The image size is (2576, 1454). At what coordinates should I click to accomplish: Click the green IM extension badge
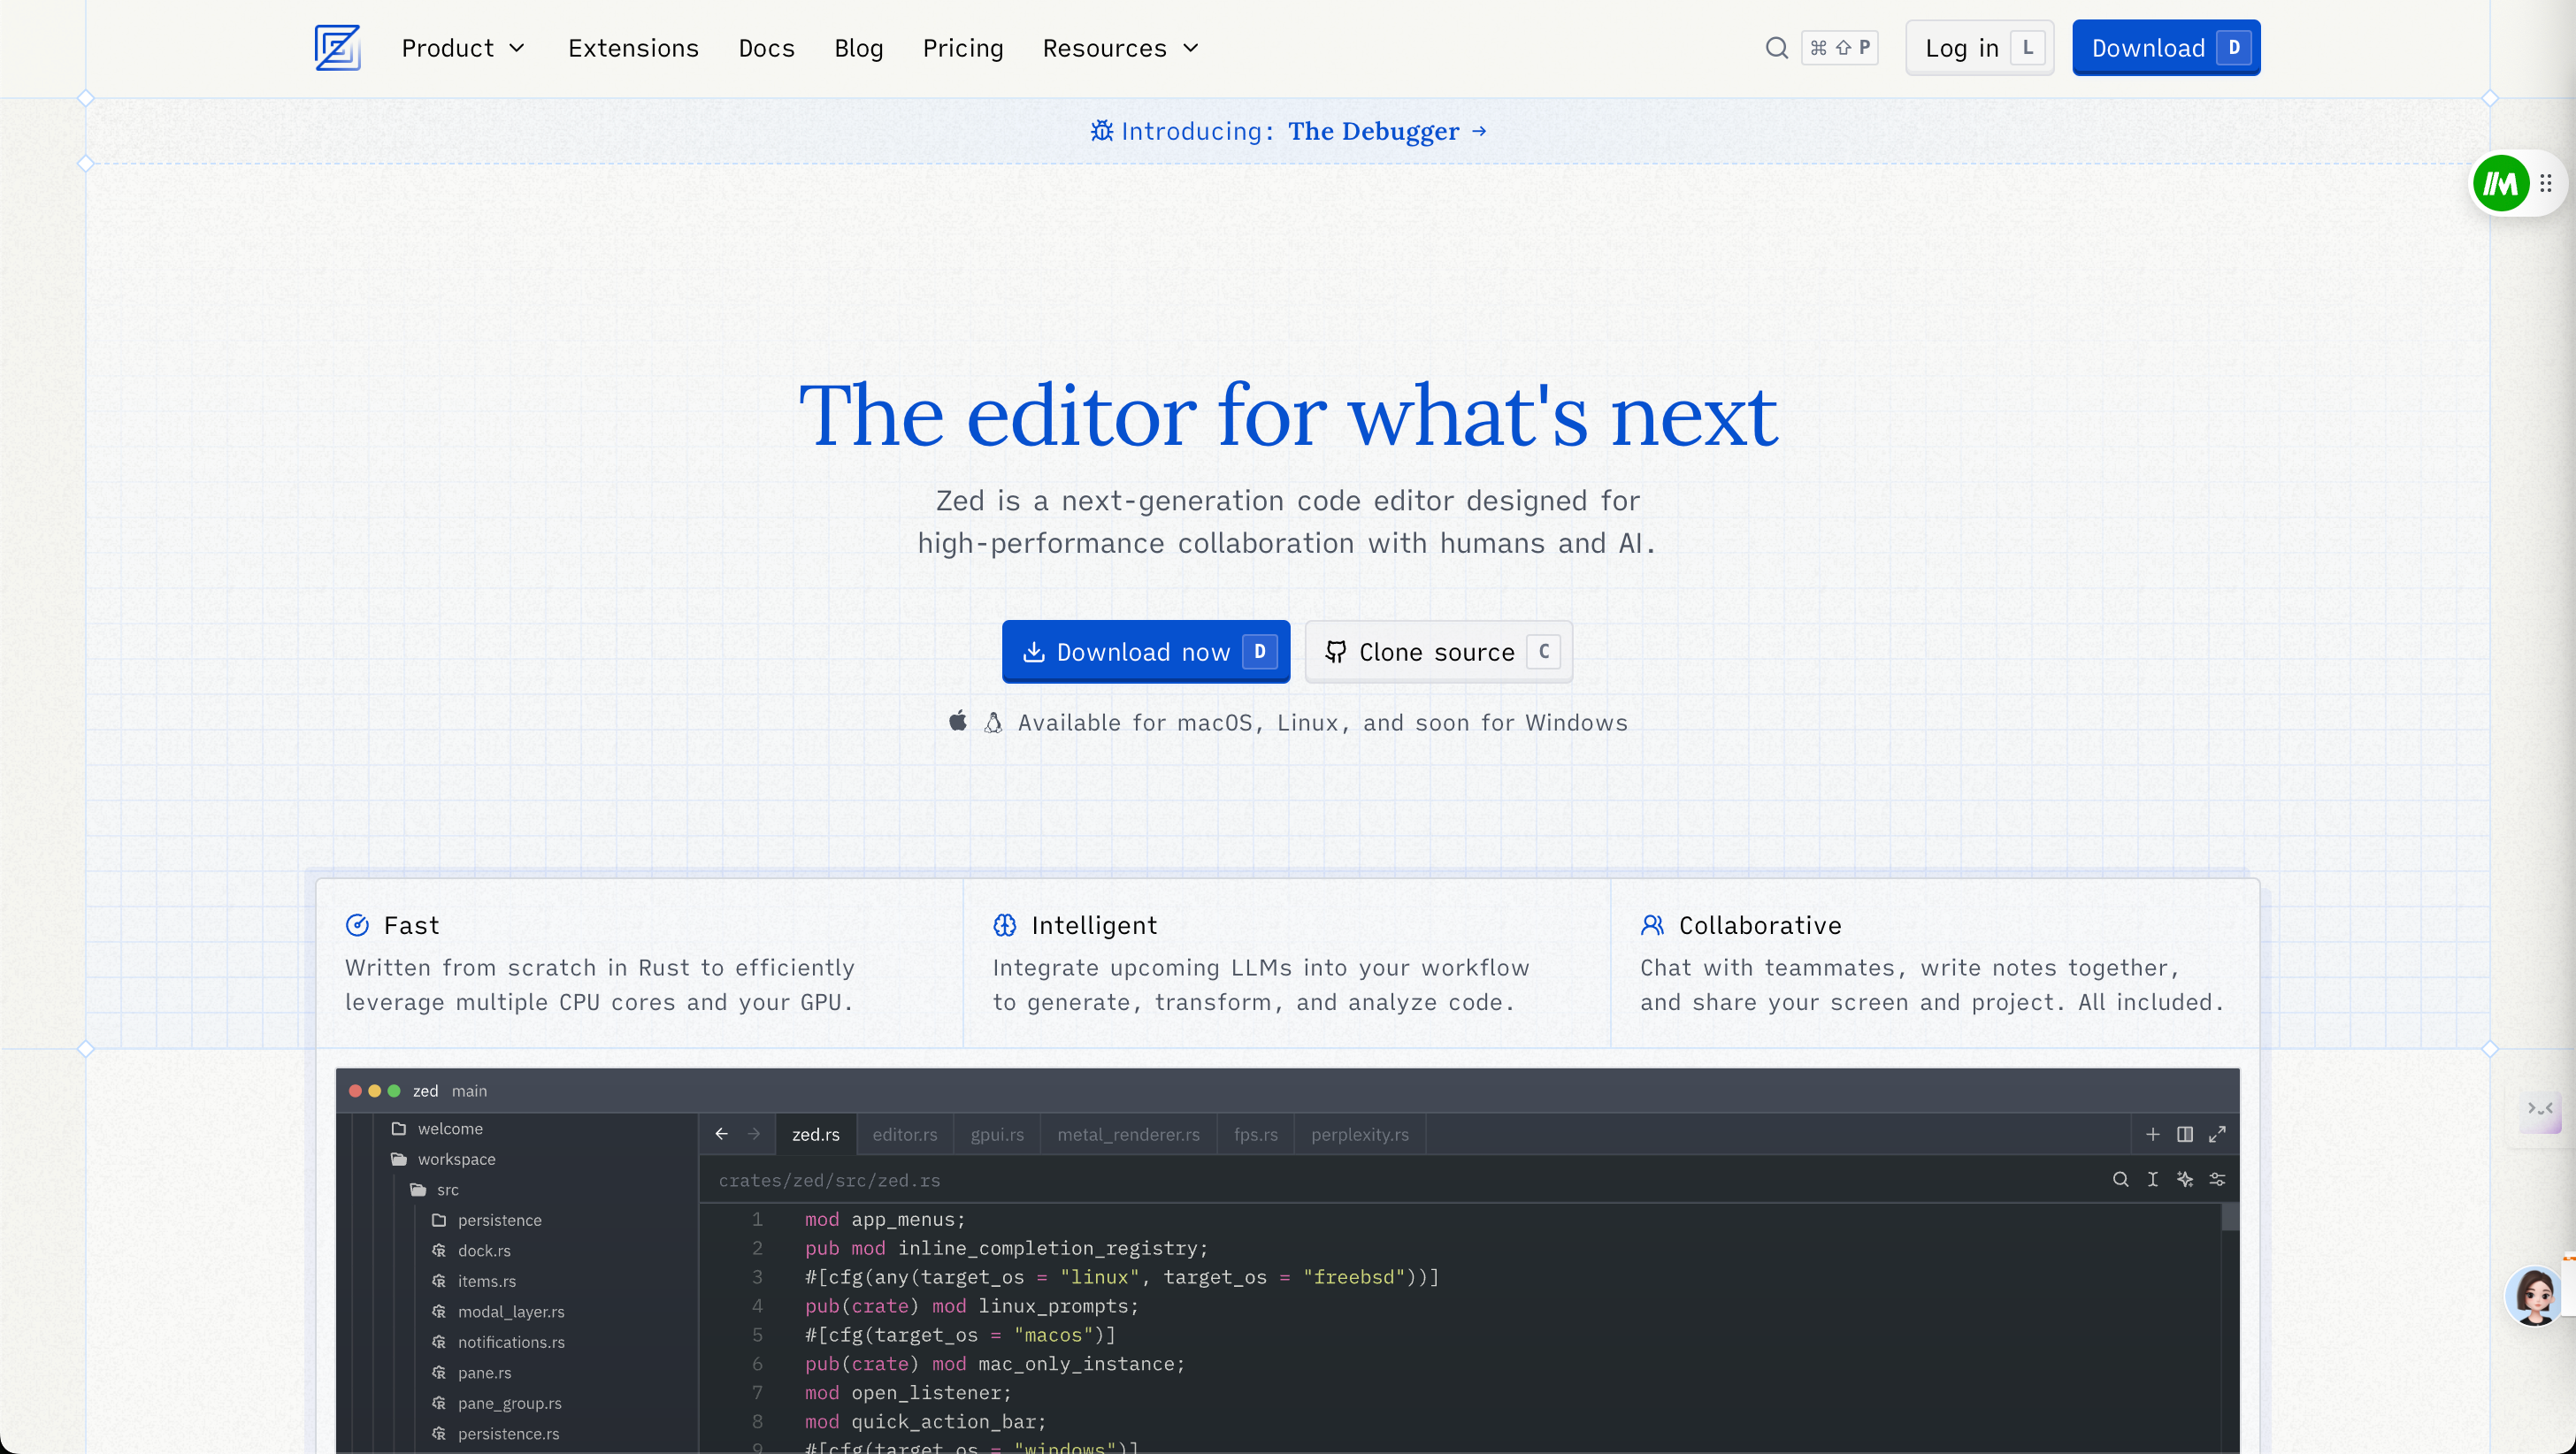tap(2501, 183)
